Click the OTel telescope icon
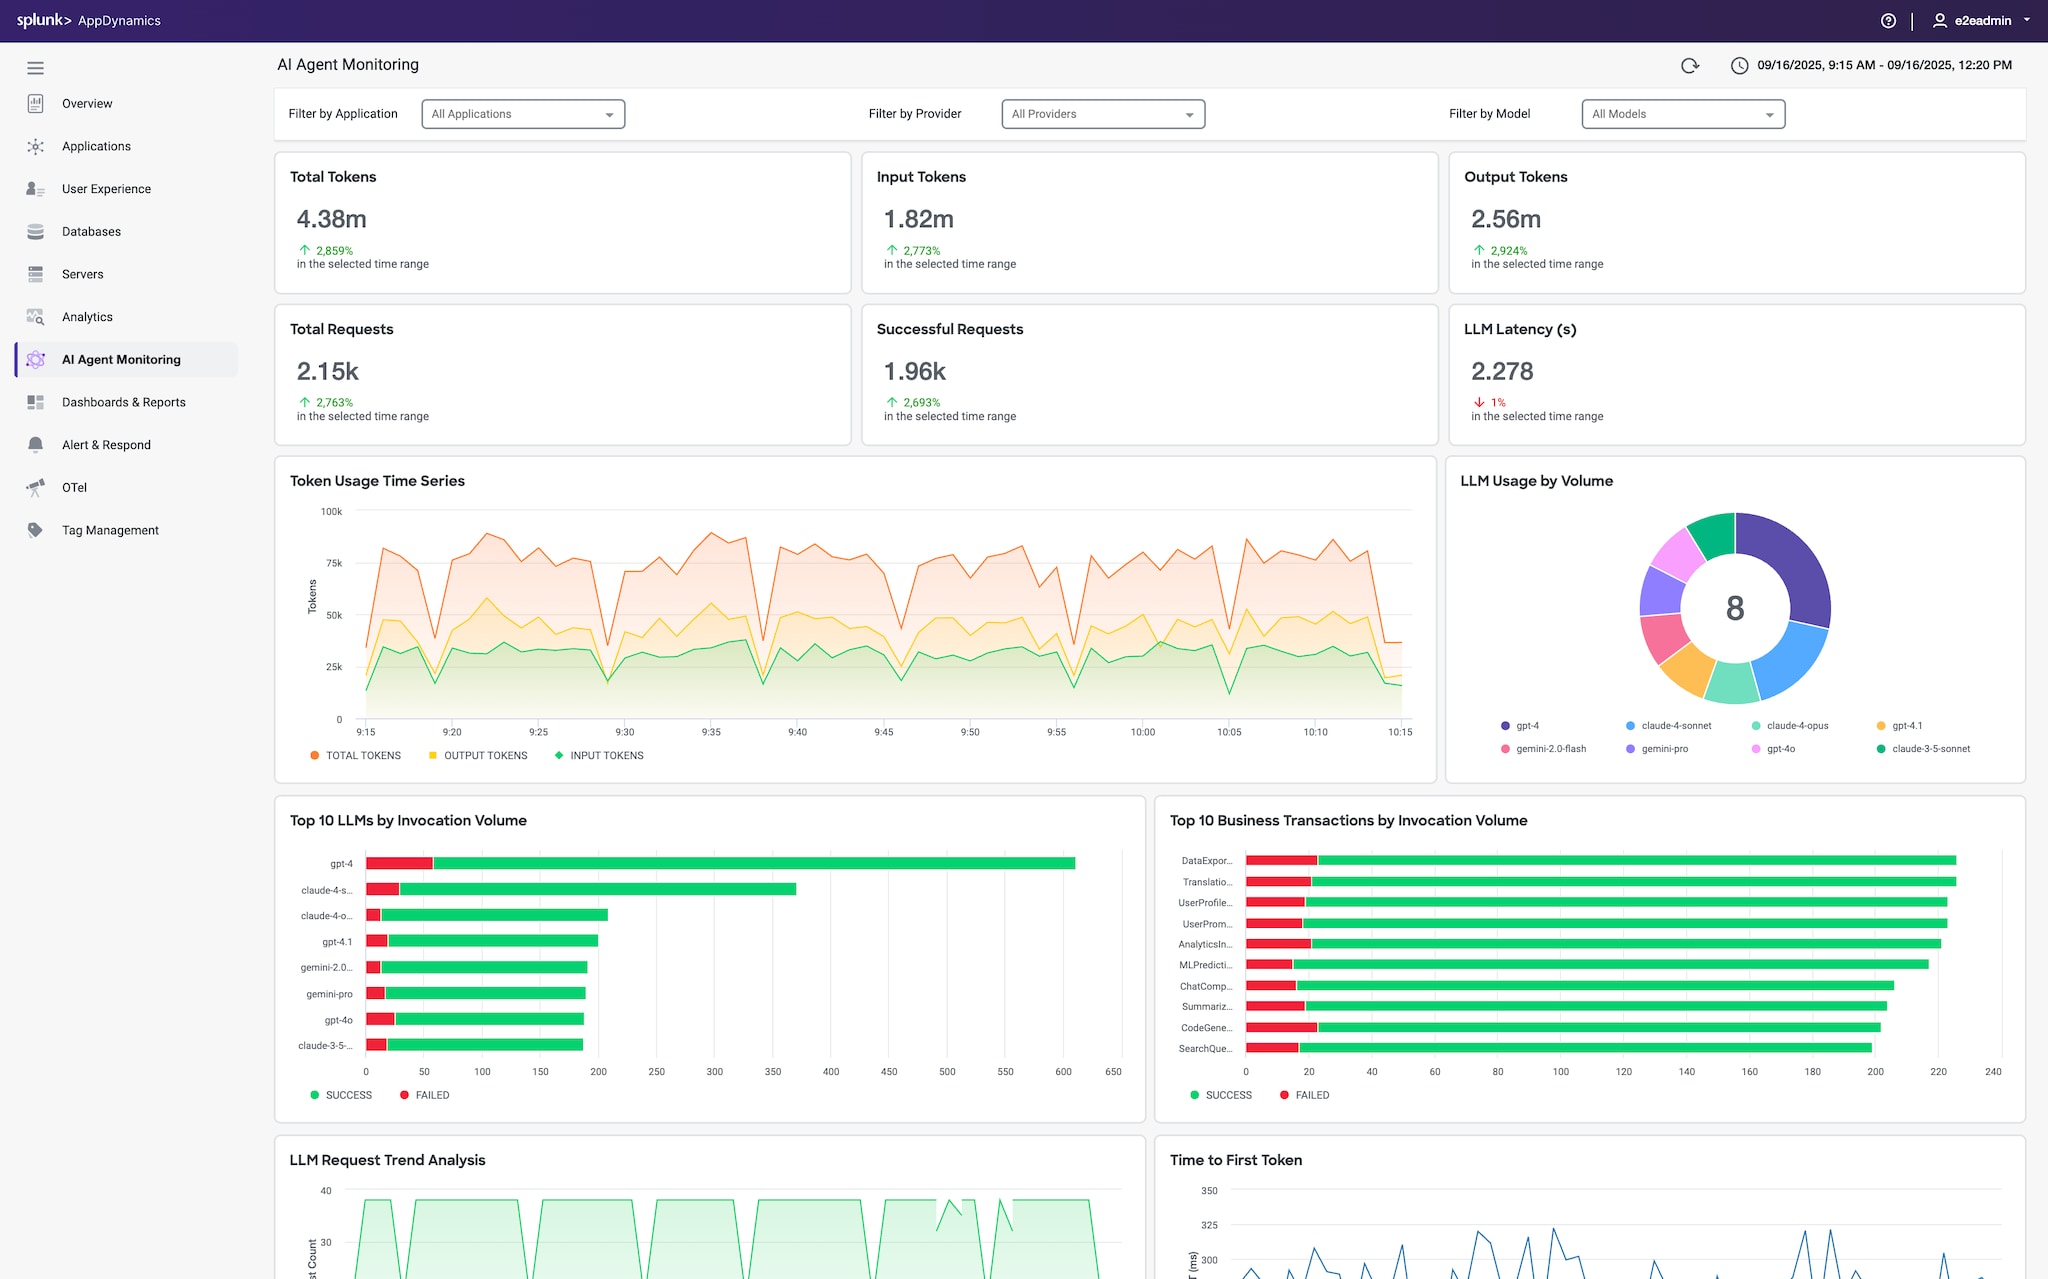2048x1279 pixels. (36, 488)
